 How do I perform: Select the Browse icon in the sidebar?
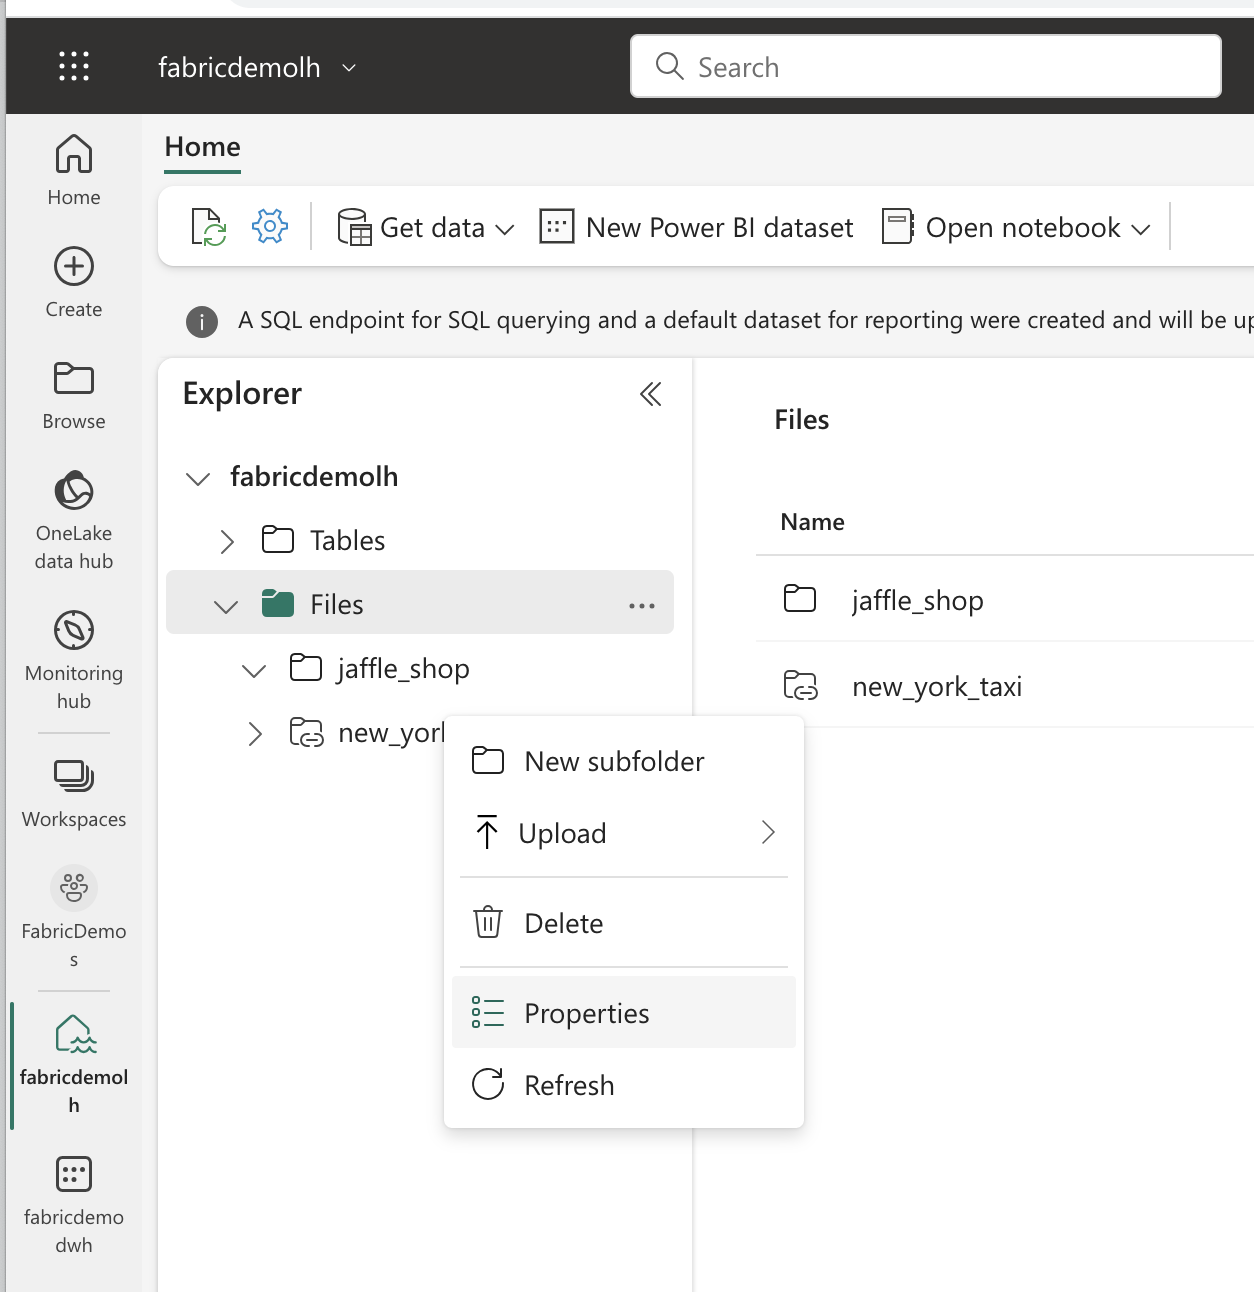tap(73, 379)
